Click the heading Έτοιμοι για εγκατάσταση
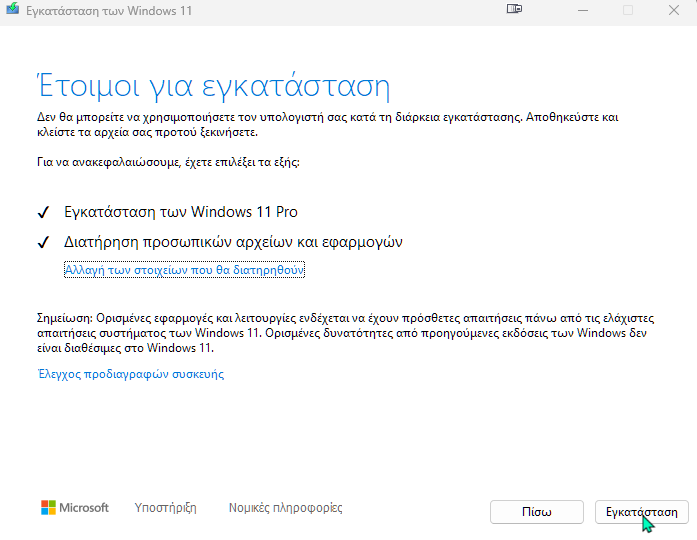 (x=213, y=85)
